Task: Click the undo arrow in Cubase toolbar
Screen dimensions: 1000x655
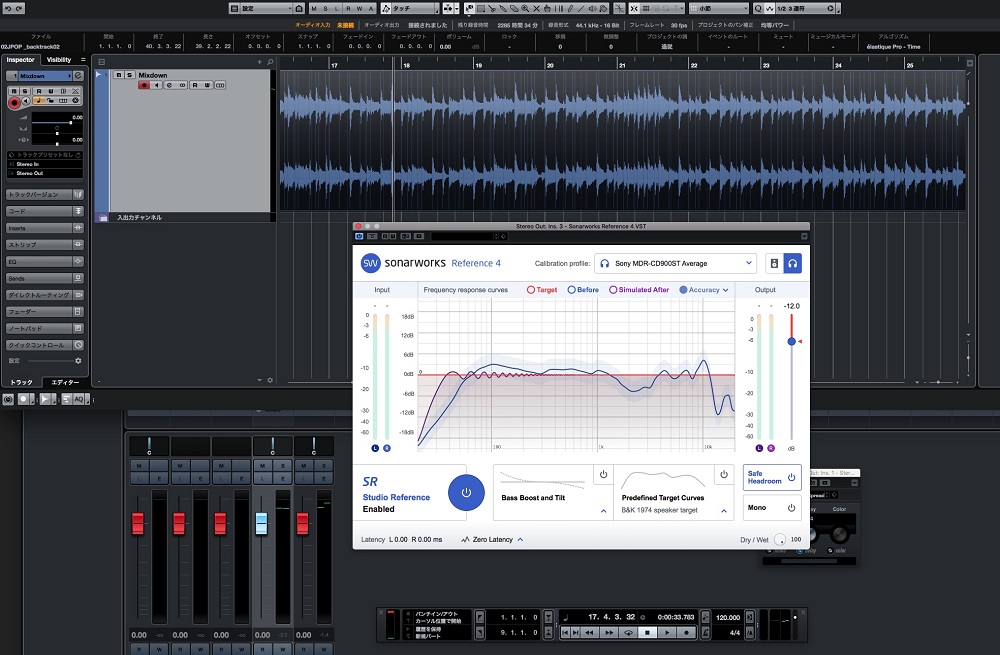Action: click(x=7, y=8)
